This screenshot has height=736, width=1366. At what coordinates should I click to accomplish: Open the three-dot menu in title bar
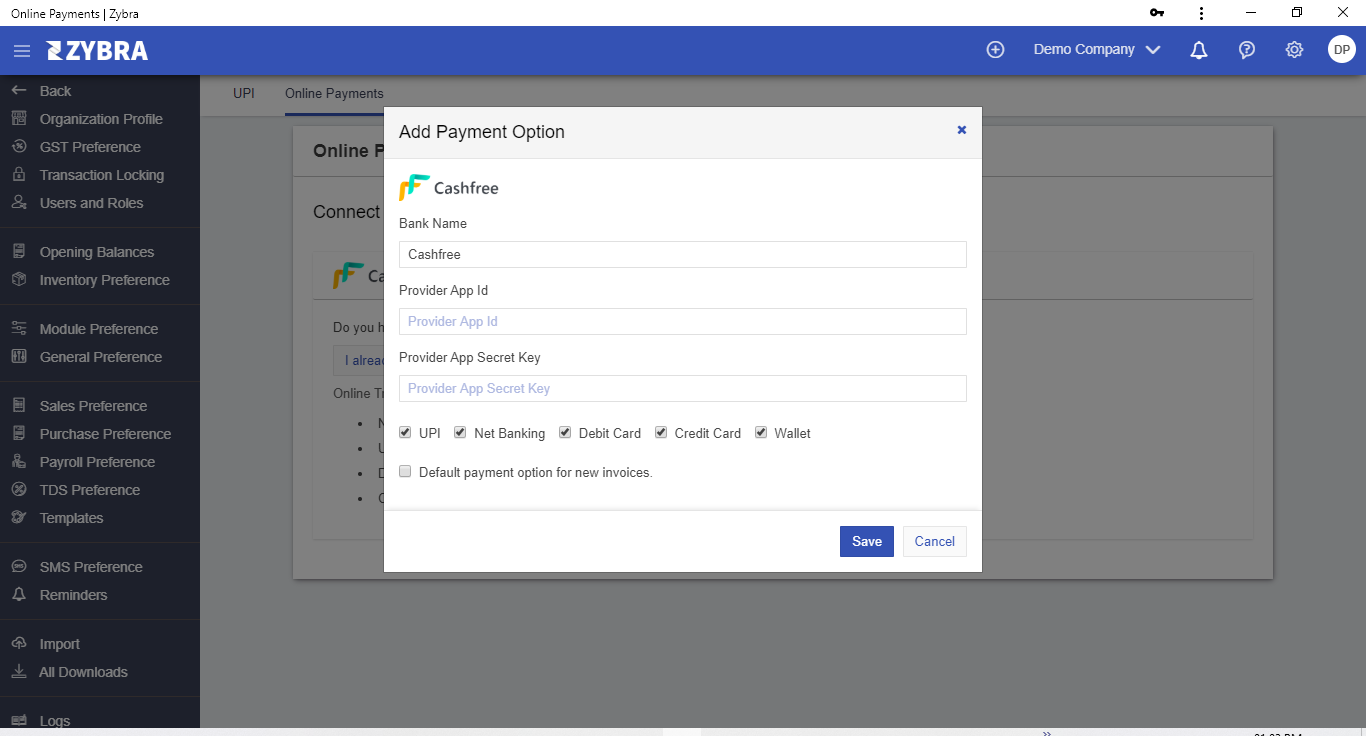tap(1201, 13)
